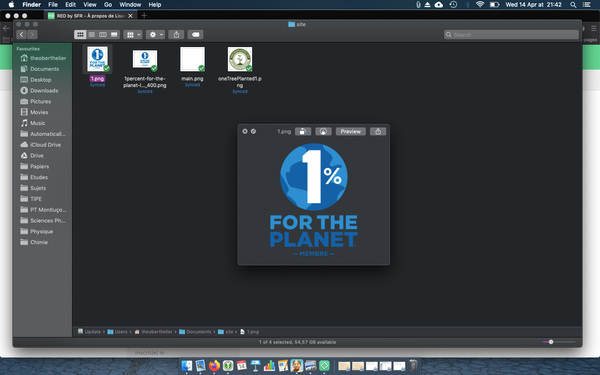
Task: Open the Edit menu
Action: (70, 5)
